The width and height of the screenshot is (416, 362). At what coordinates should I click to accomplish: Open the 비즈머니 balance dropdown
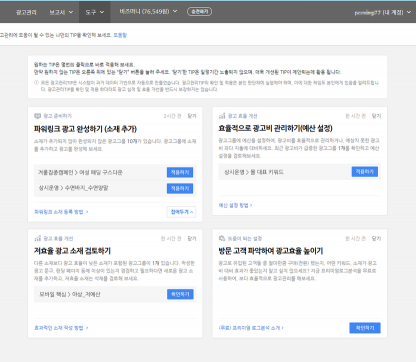(x=148, y=12)
